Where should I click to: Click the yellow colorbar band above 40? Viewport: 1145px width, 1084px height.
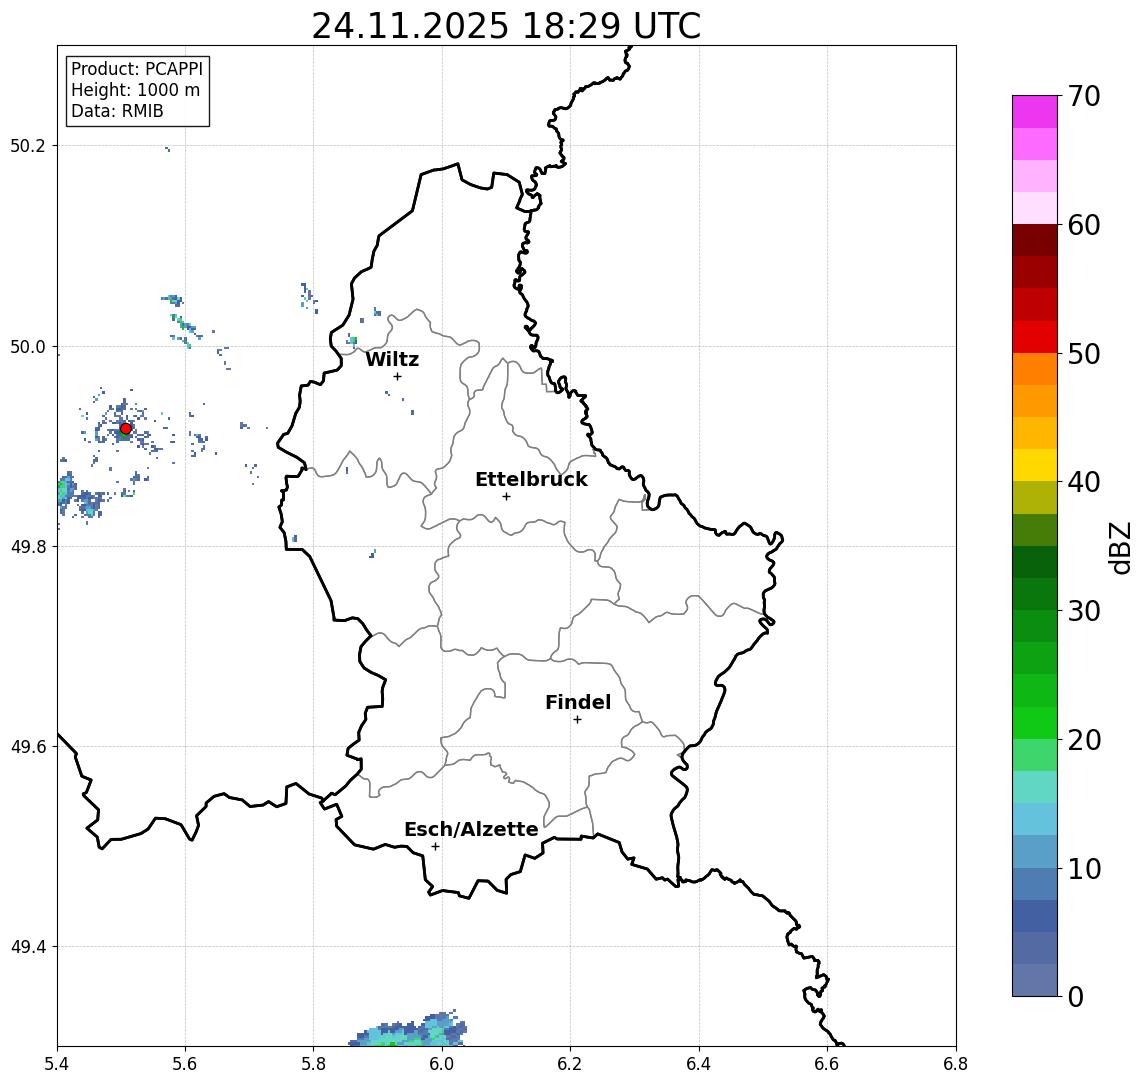1035,465
